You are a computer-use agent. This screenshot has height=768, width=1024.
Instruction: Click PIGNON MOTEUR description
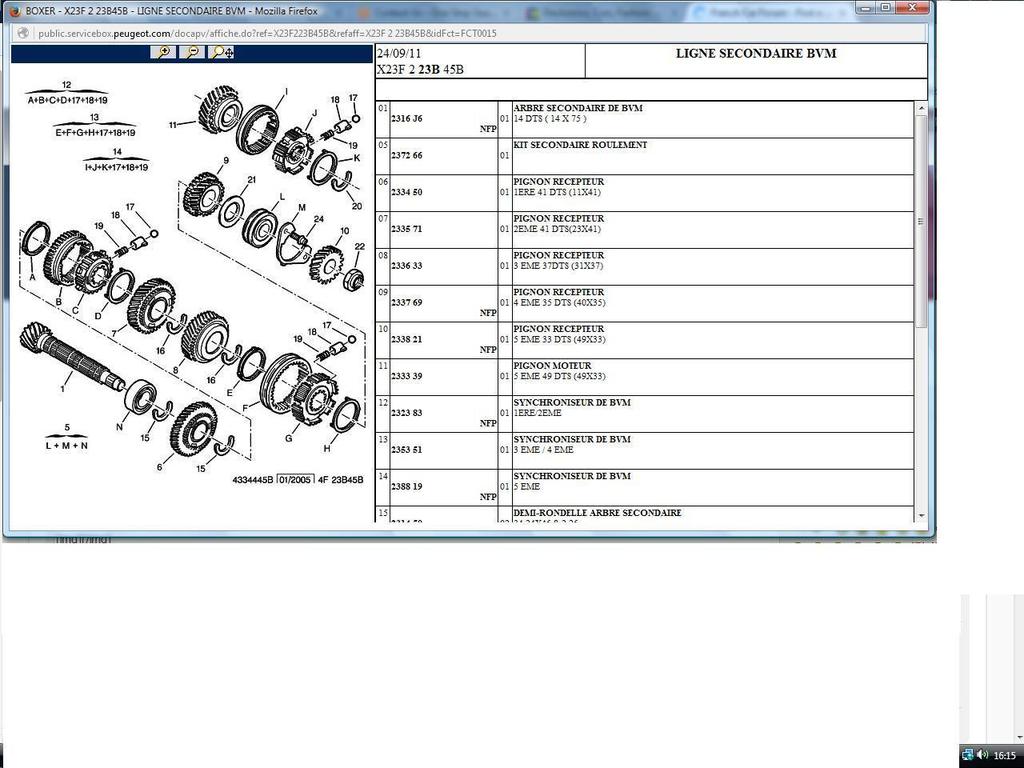click(552, 366)
